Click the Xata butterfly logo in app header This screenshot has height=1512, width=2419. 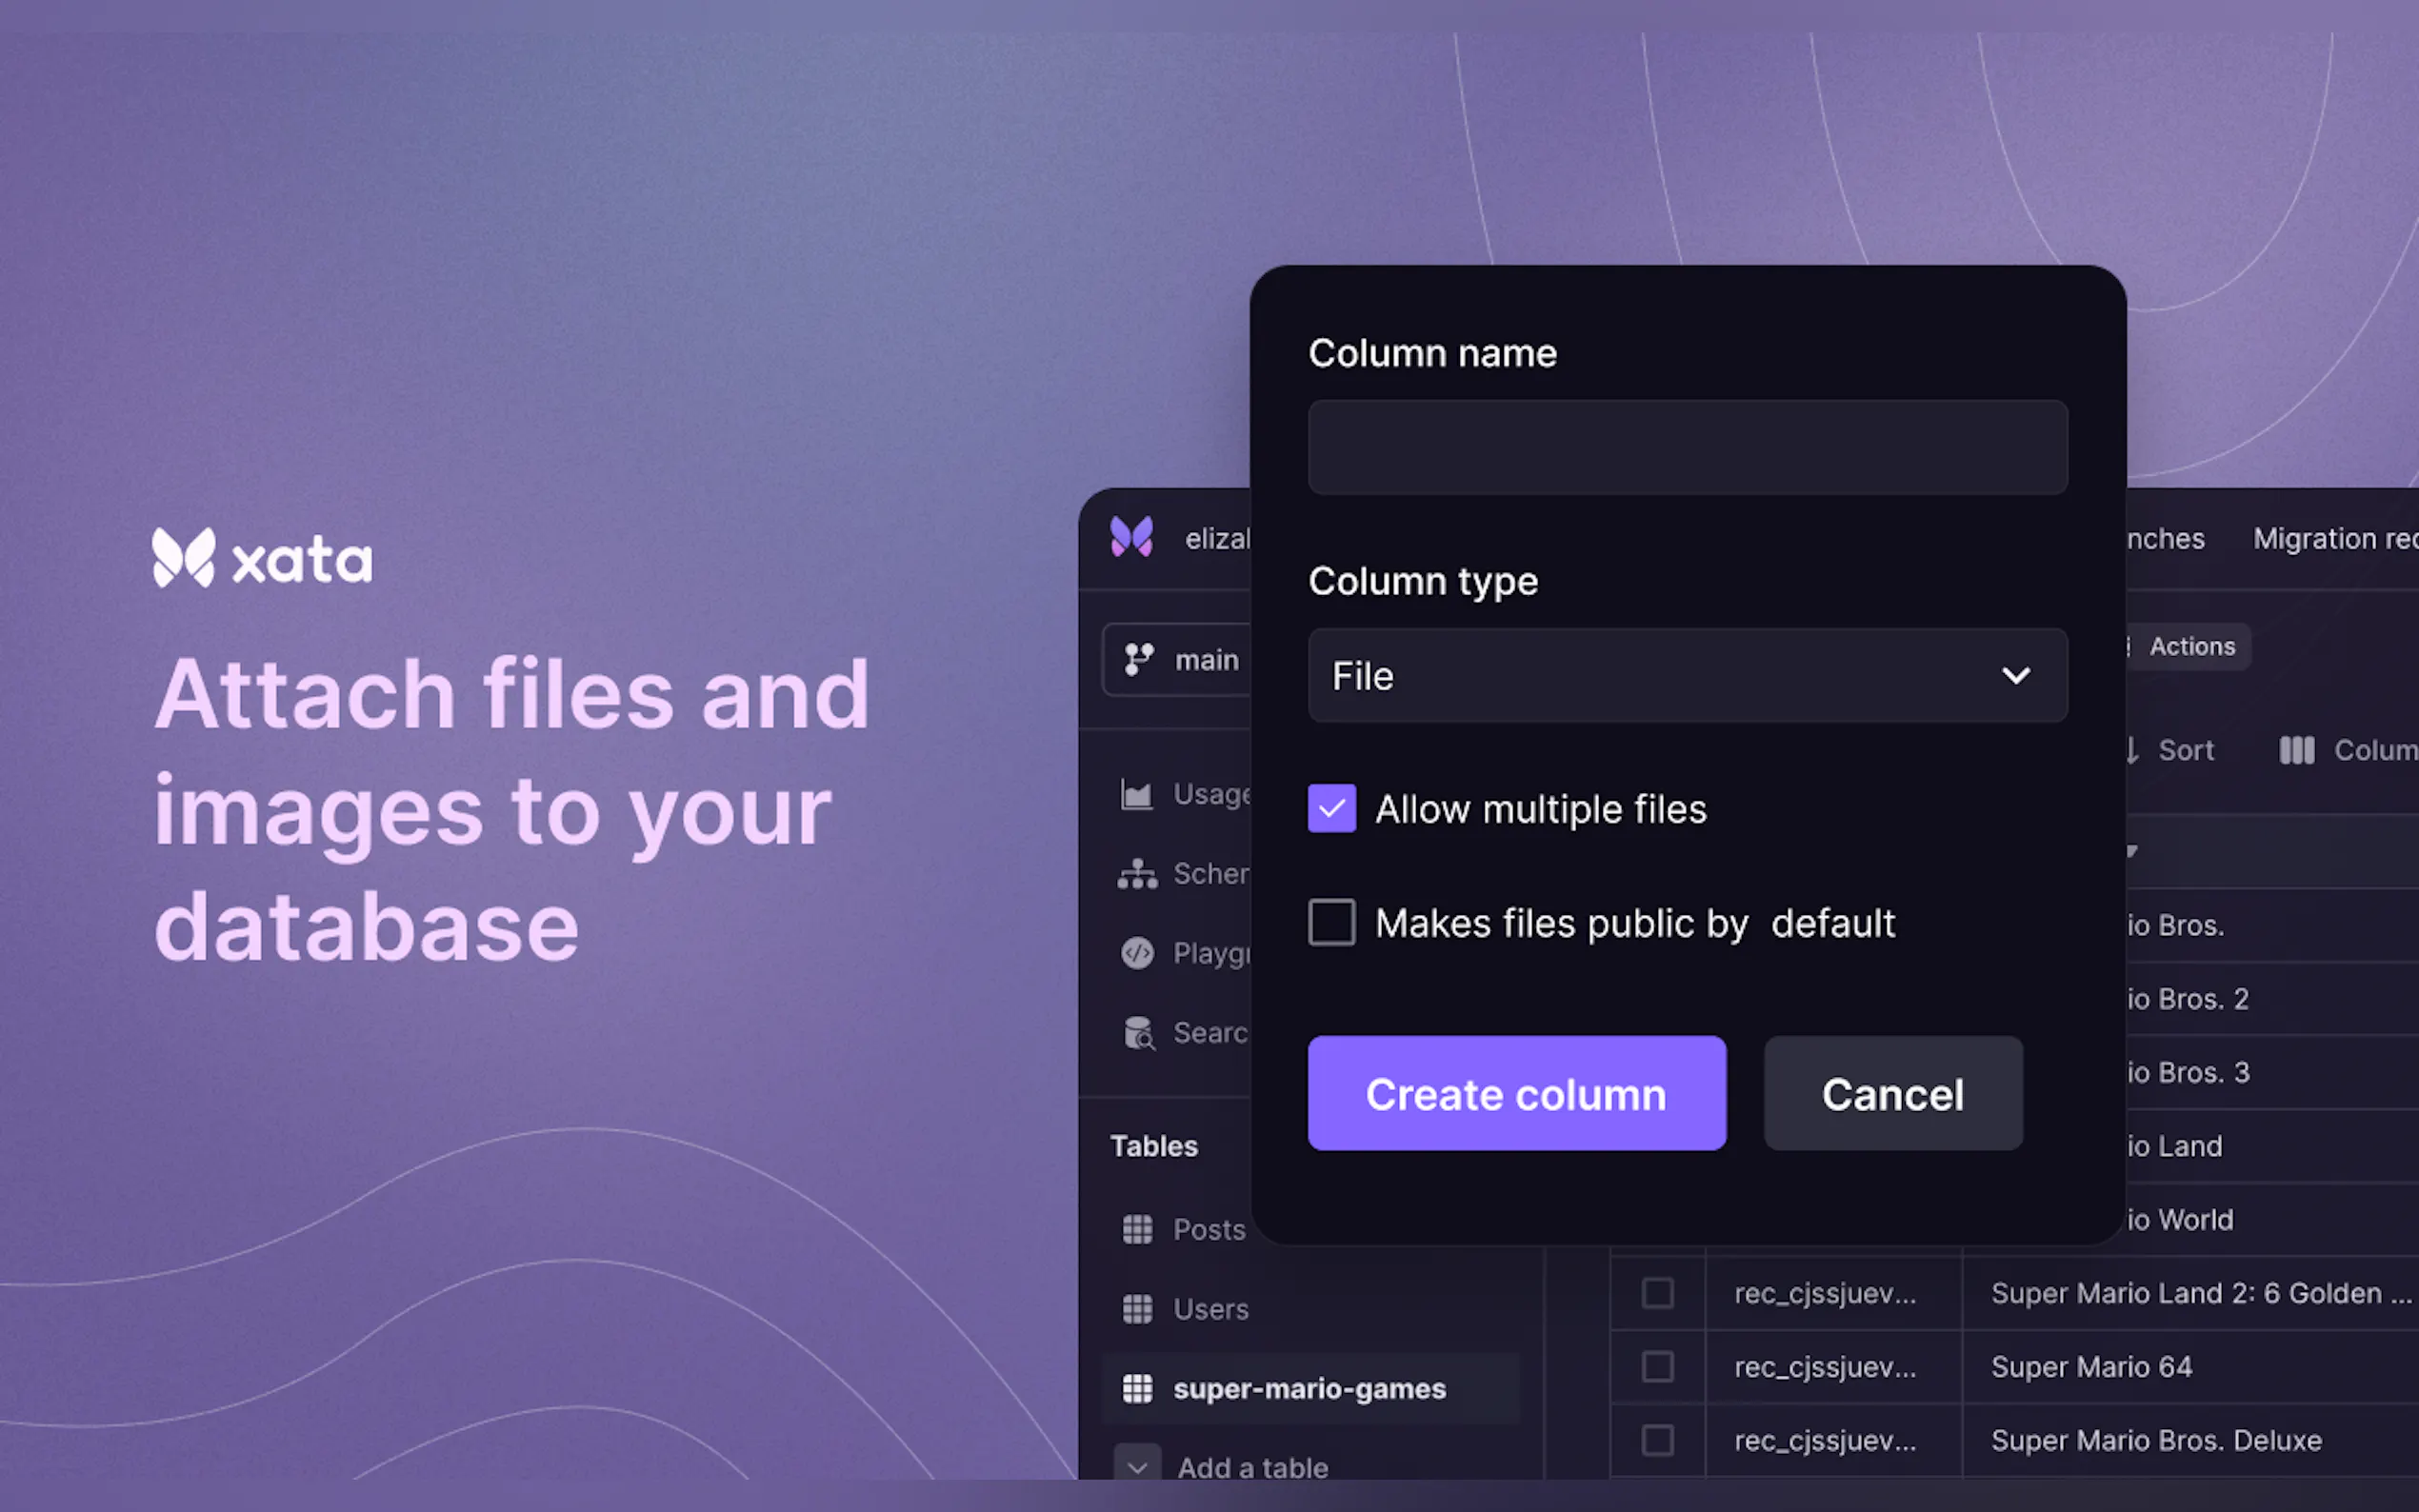(x=1131, y=538)
